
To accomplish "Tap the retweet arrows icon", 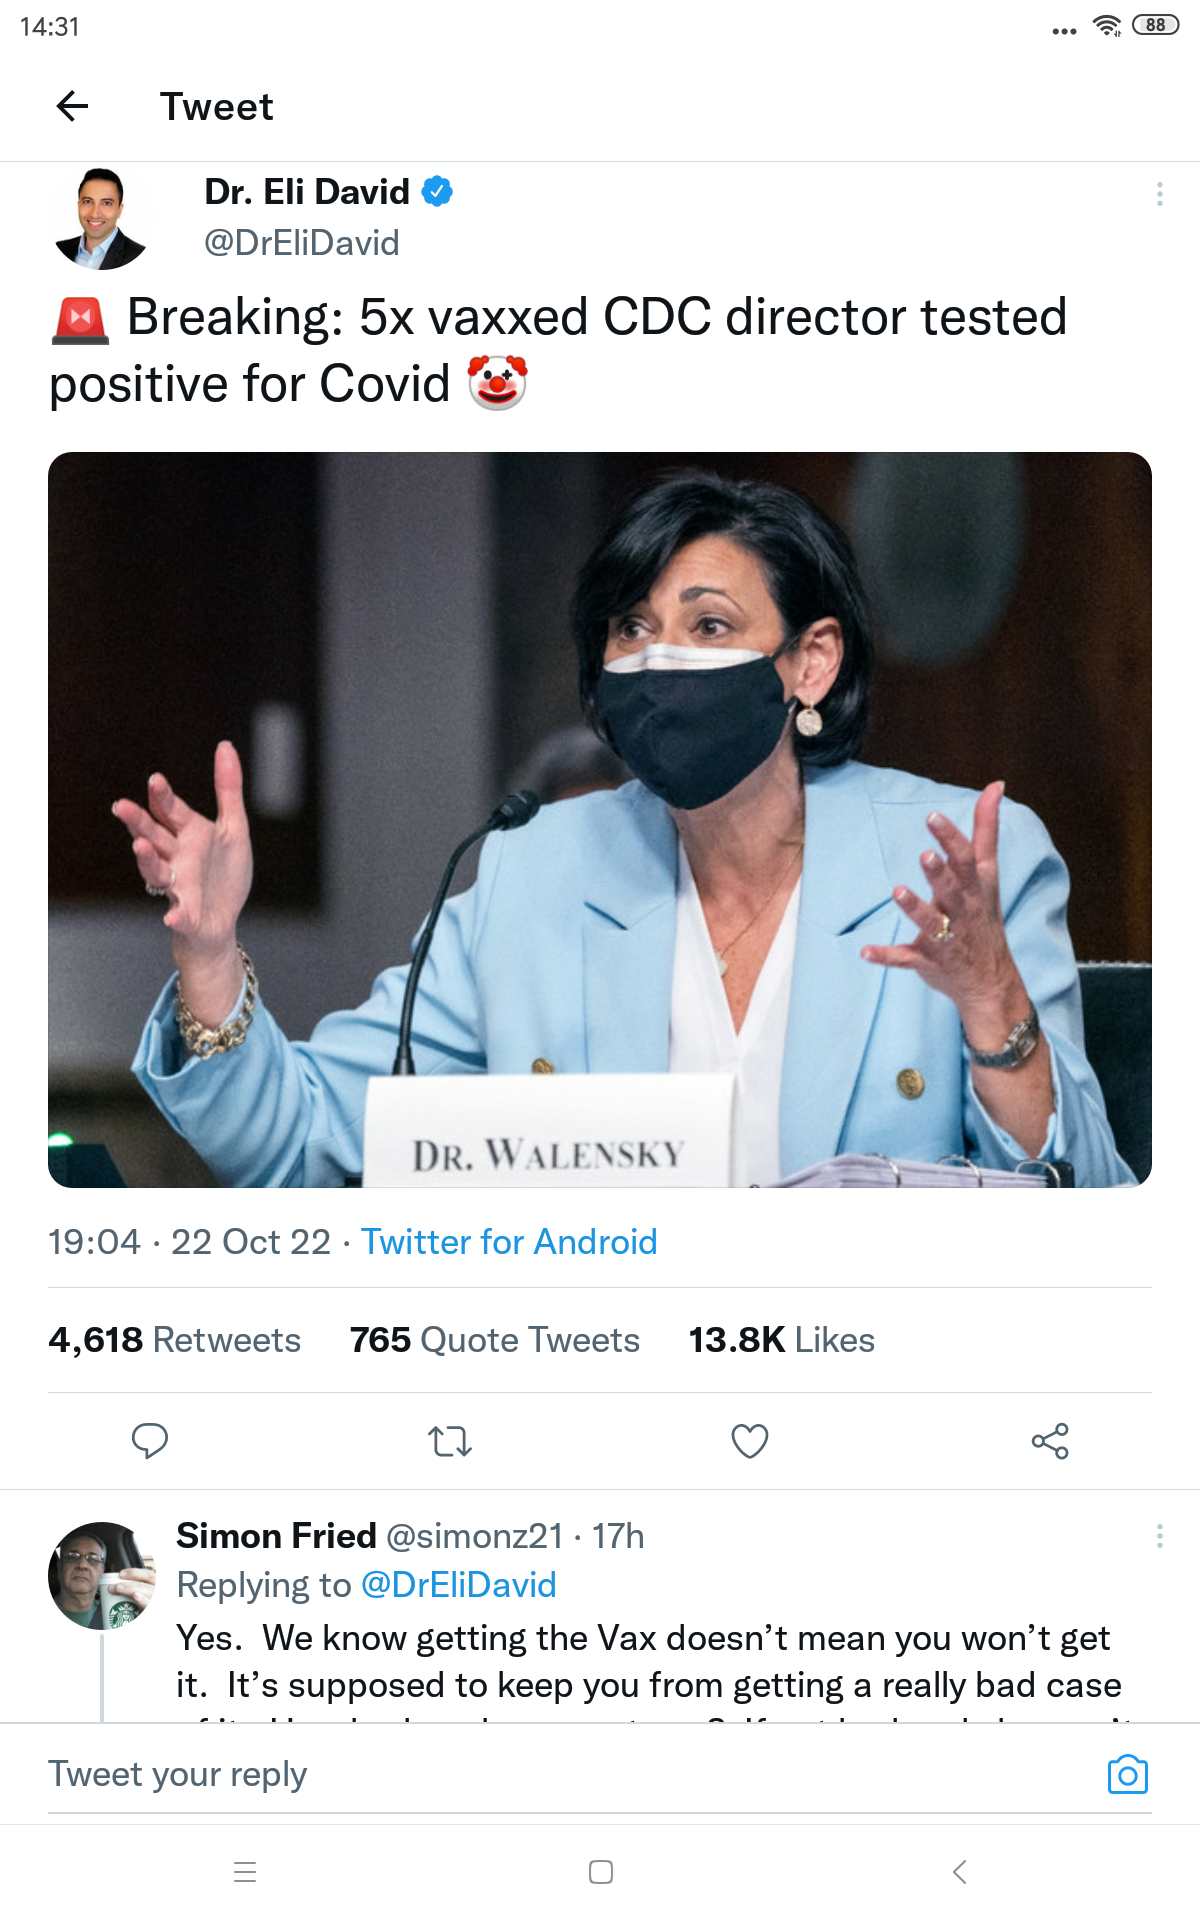I will coord(450,1441).
